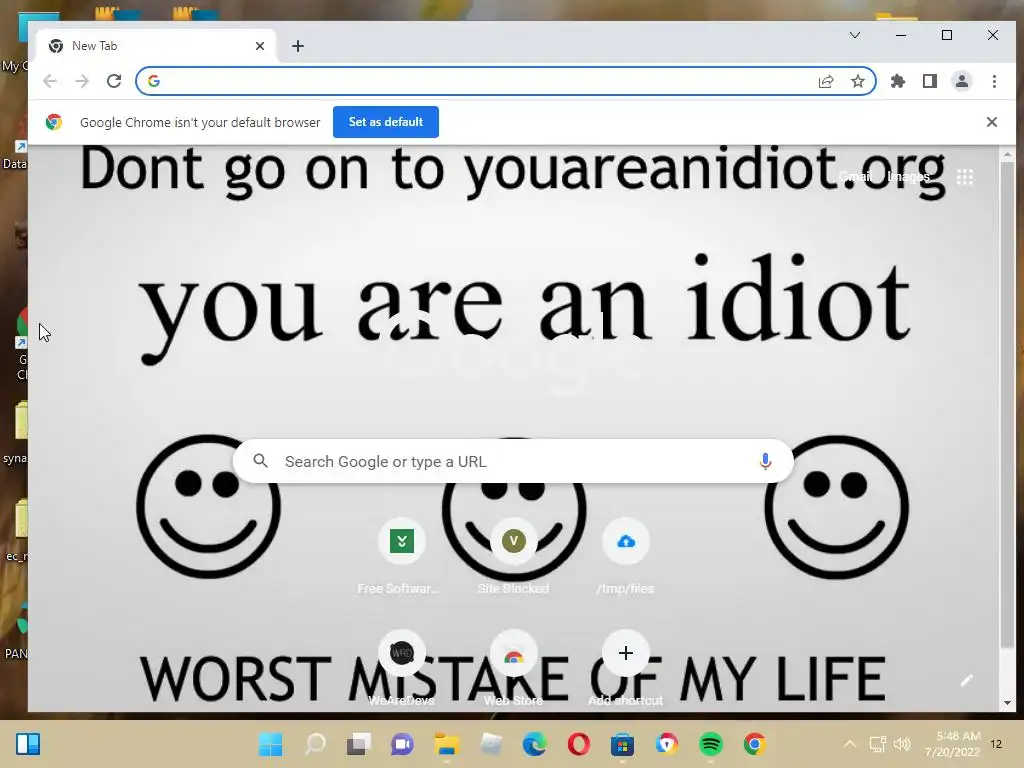Click the scrollbar down arrow
Screen dimensions: 1024x768
(1007, 703)
